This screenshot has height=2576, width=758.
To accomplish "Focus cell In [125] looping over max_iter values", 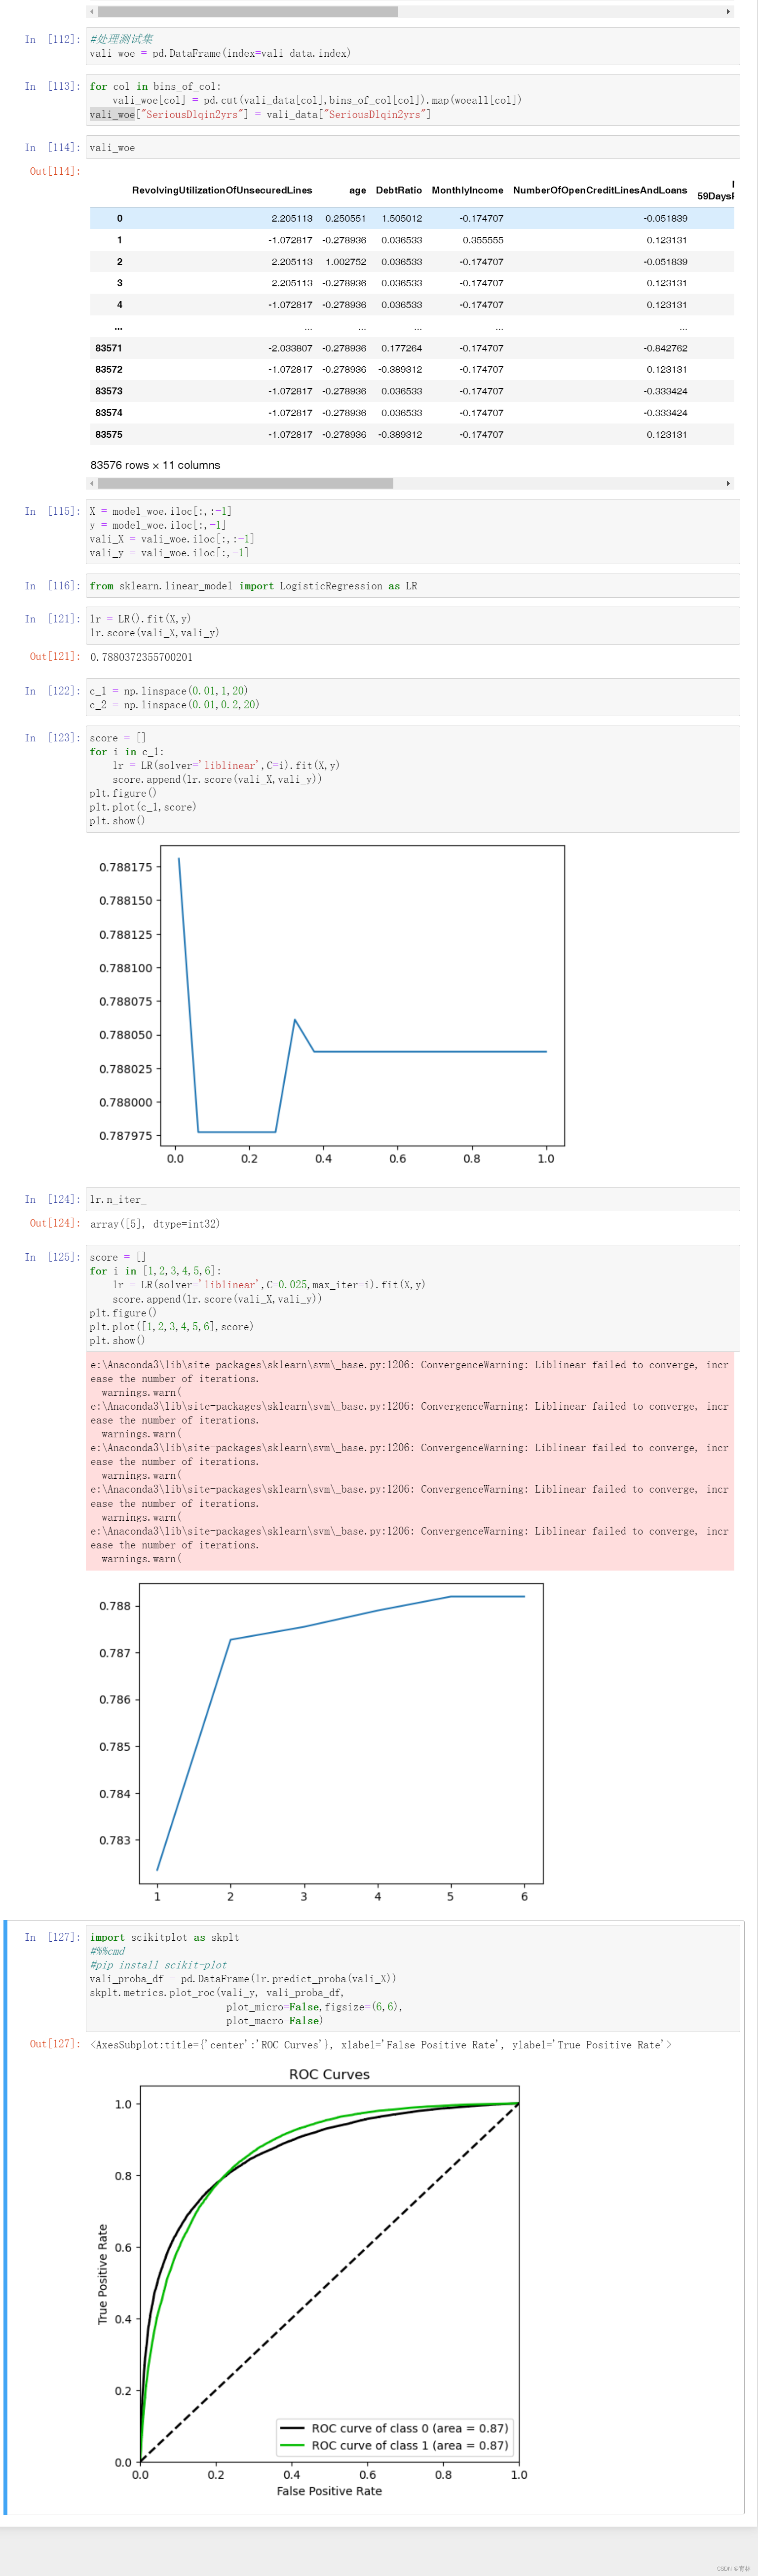I will tap(413, 1298).
